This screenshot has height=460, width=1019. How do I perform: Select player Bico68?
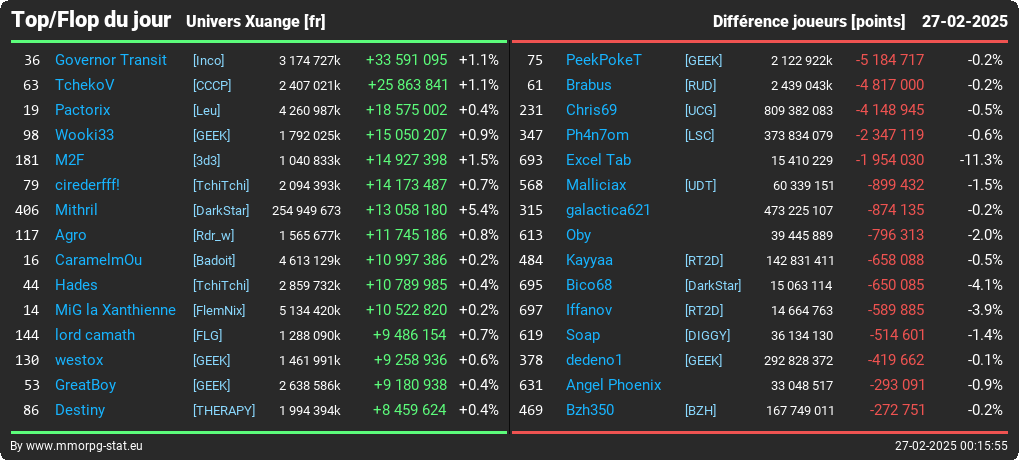pos(589,285)
